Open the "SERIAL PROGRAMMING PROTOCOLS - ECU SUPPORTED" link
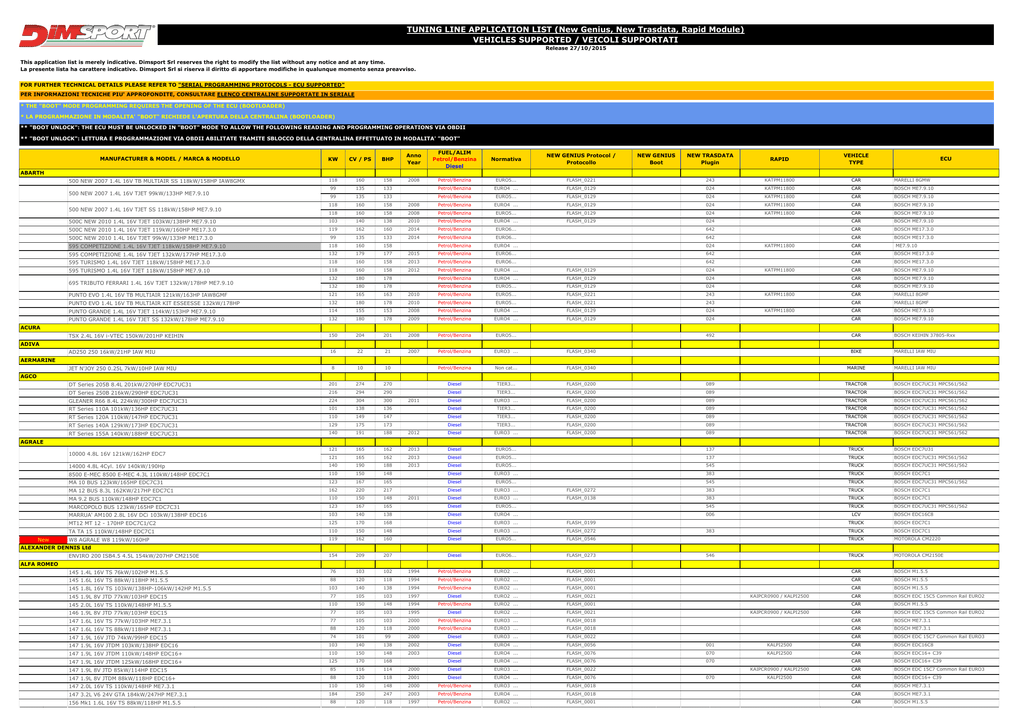This screenshot has width=1024, height=724. pyautogui.click(x=261, y=85)
